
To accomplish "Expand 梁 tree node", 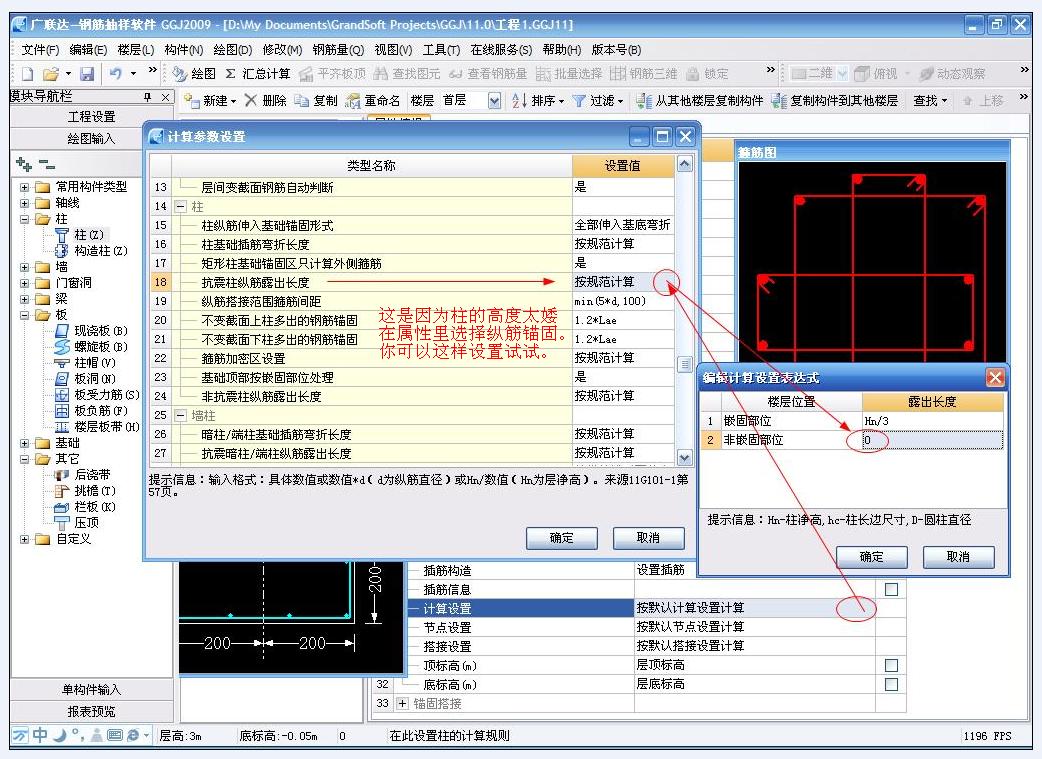I will 25,299.
